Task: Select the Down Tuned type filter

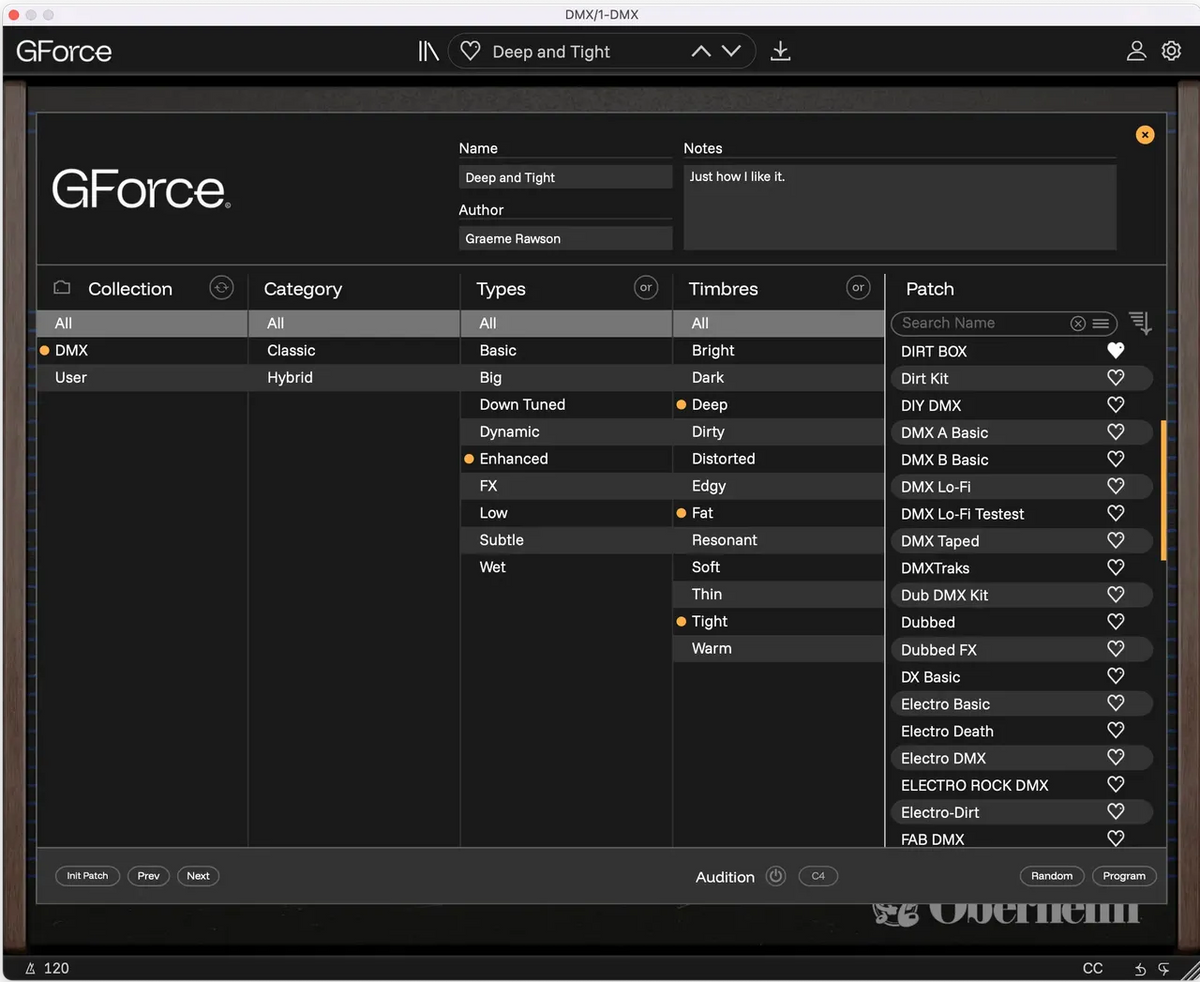Action: coord(566,405)
